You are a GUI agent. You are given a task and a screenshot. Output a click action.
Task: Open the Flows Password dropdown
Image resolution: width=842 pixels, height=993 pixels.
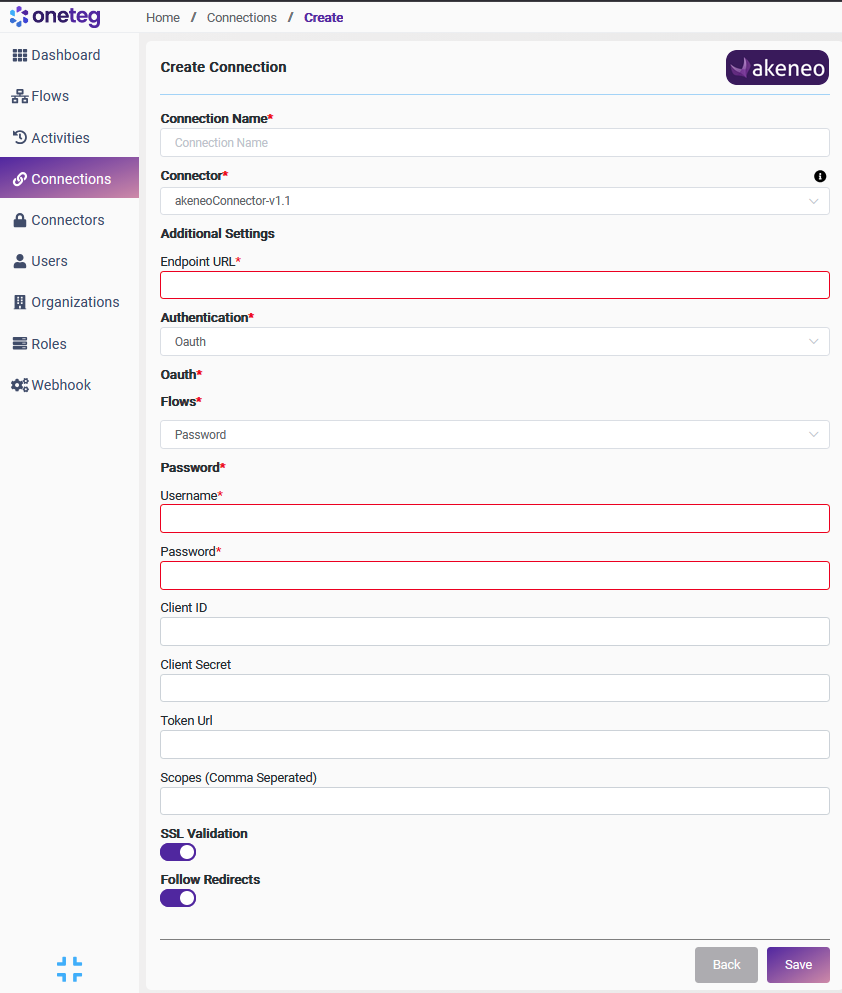point(494,435)
